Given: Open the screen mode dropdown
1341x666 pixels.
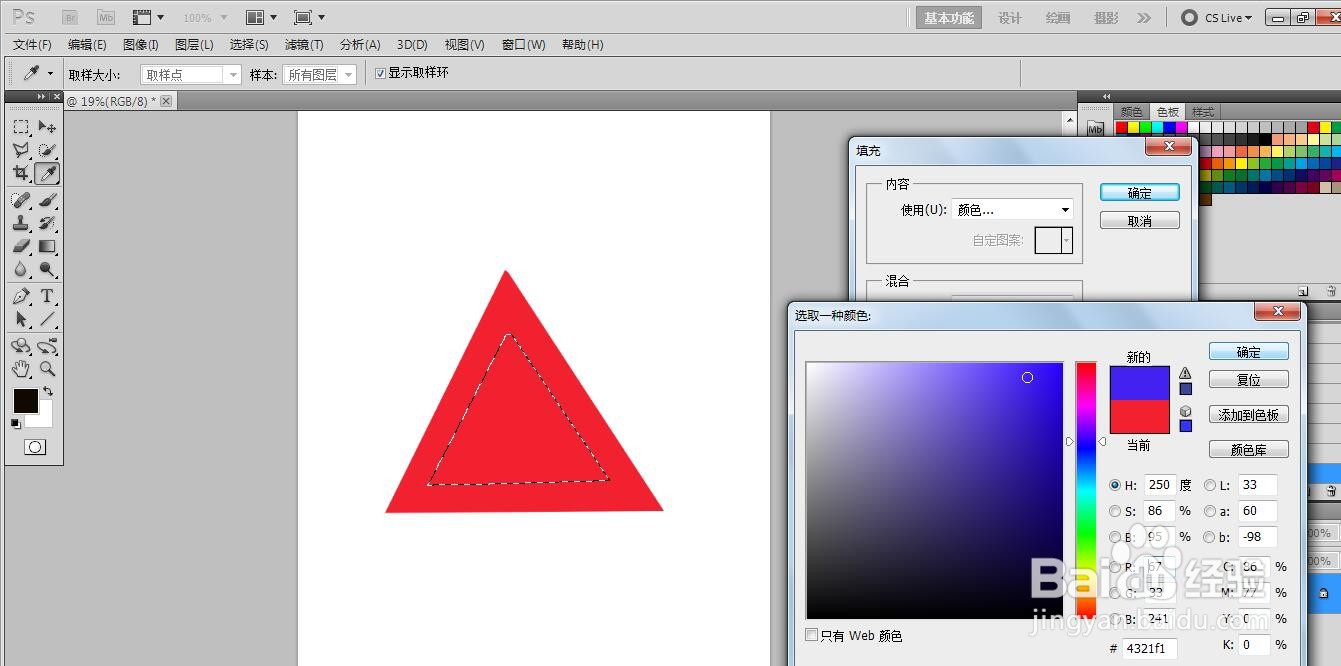Looking at the screenshot, I should point(309,18).
